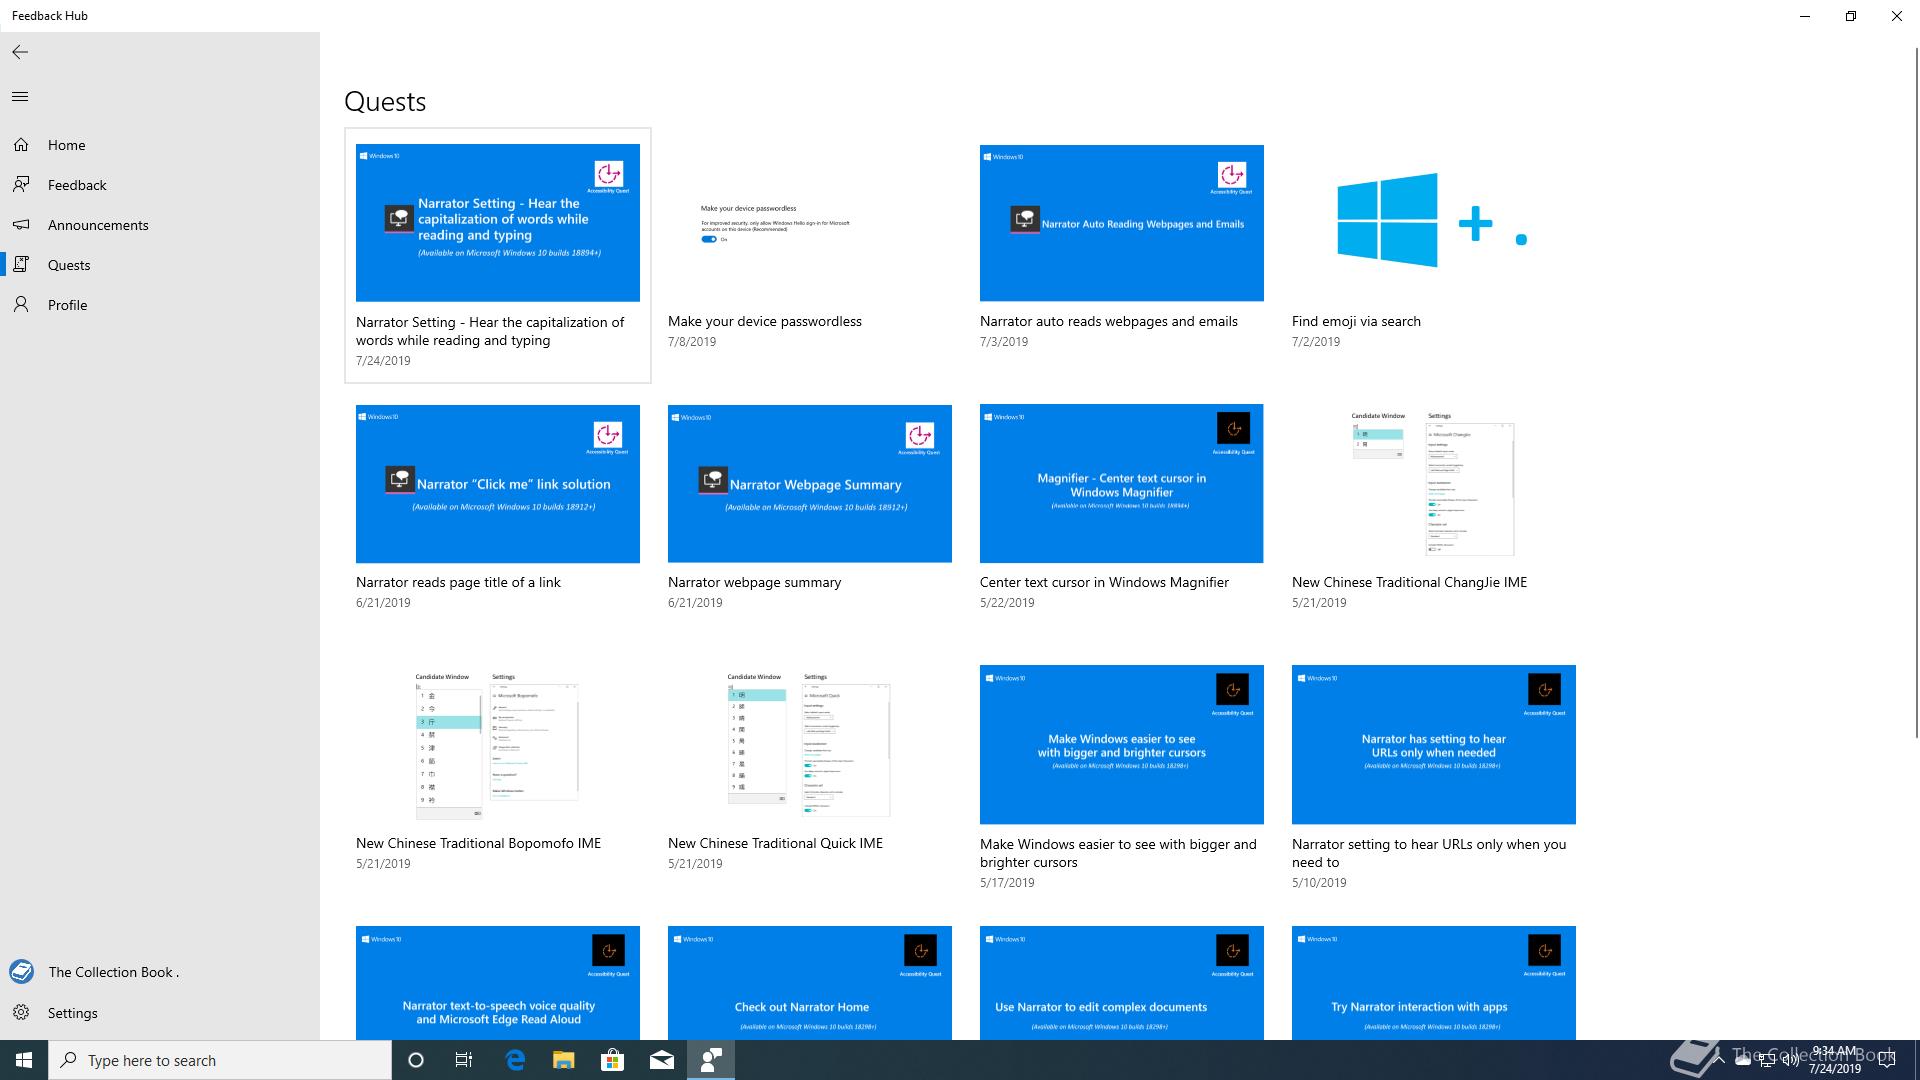
Task: Click 'Narrator auto reads webpages and emails' title
Action: pos(1109,321)
